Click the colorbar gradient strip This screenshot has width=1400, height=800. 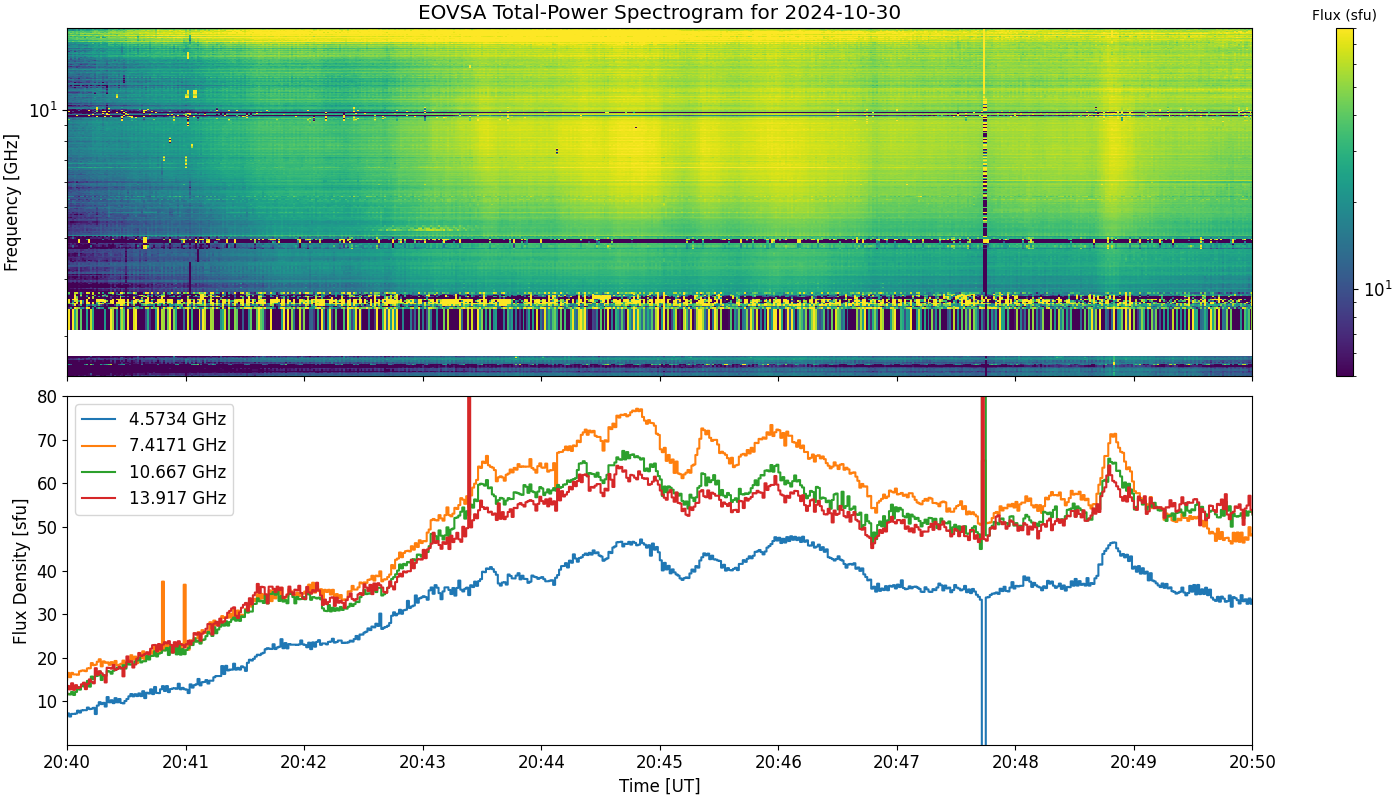tap(1345, 202)
